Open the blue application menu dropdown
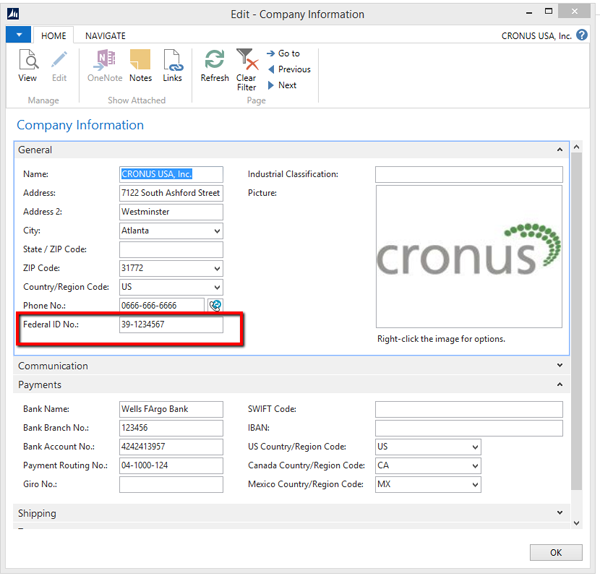This screenshot has height=576, width=600. pos(18,35)
